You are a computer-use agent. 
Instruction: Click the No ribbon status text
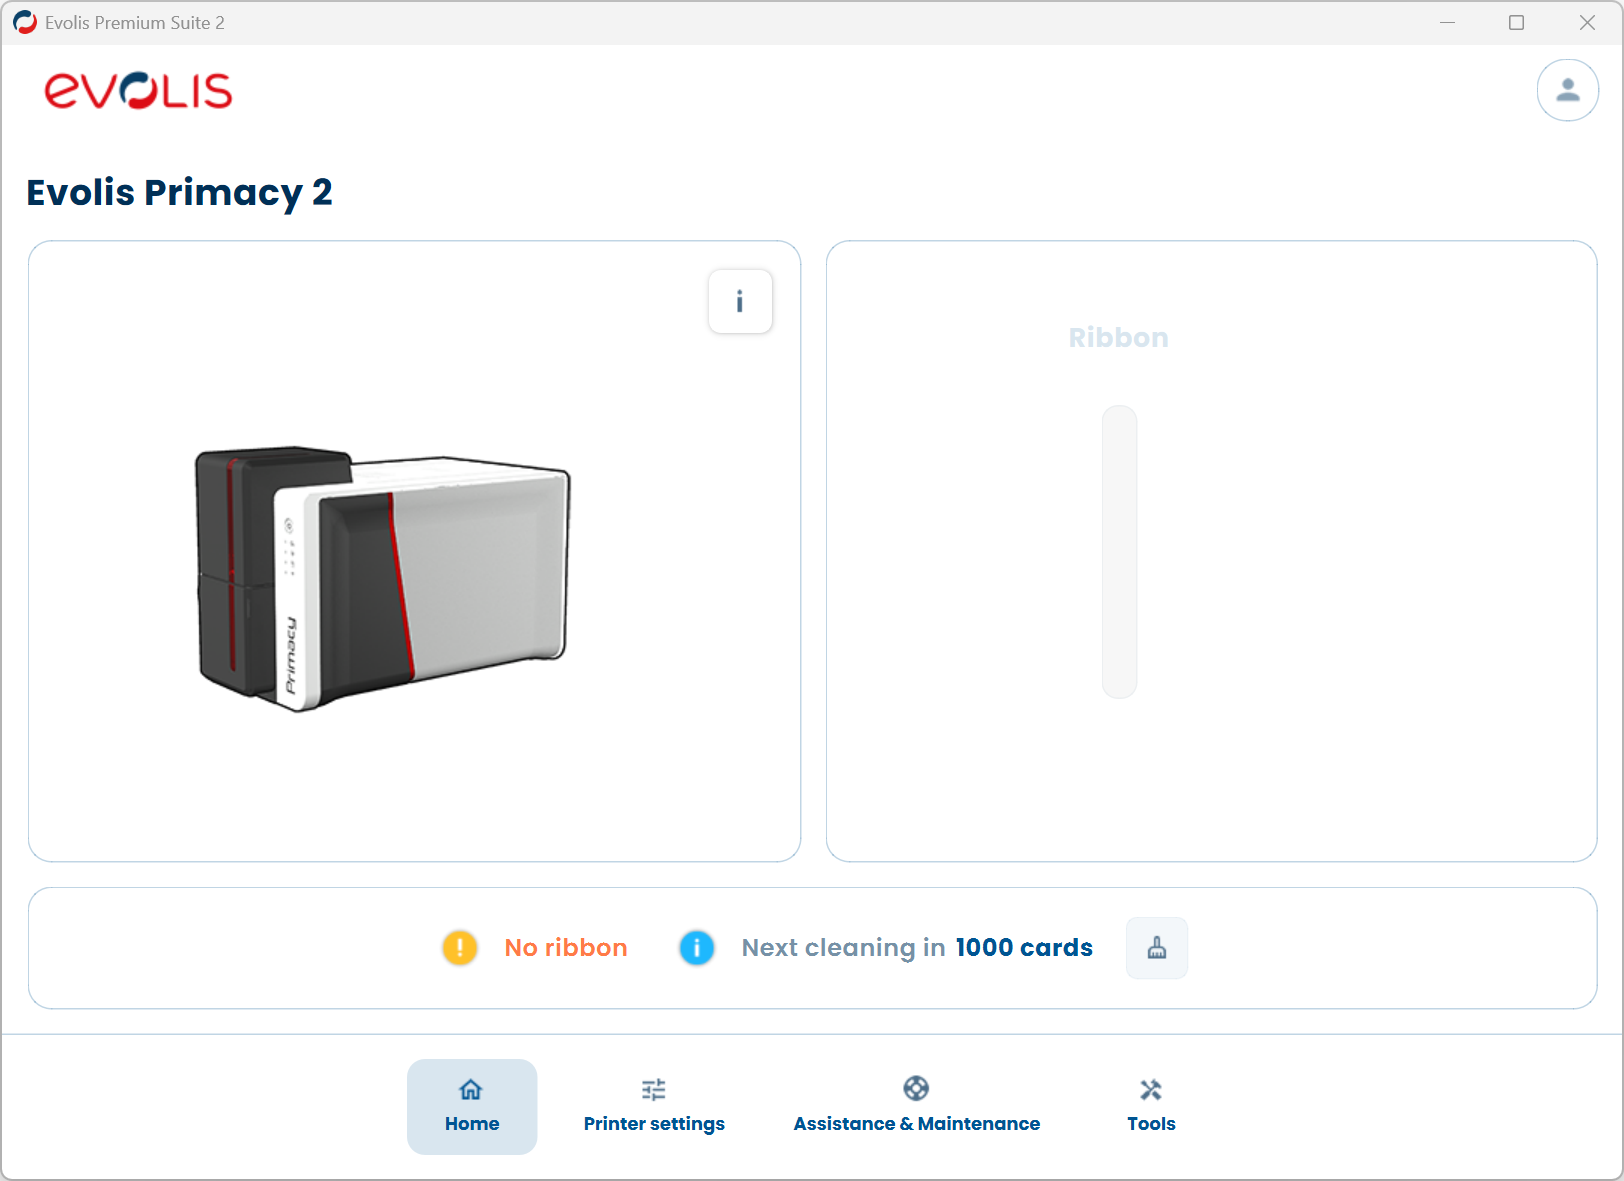click(565, 947)
